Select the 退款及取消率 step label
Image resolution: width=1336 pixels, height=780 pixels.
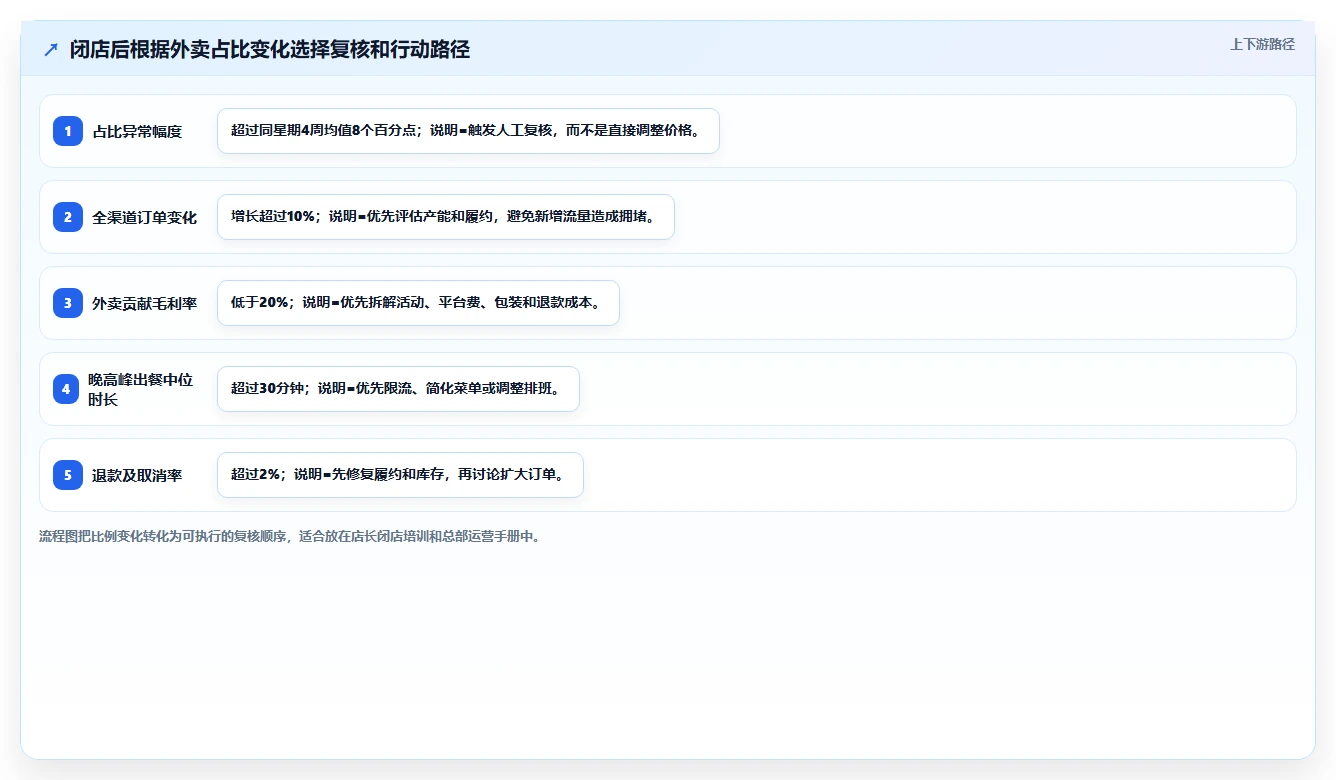click(137, 475)
